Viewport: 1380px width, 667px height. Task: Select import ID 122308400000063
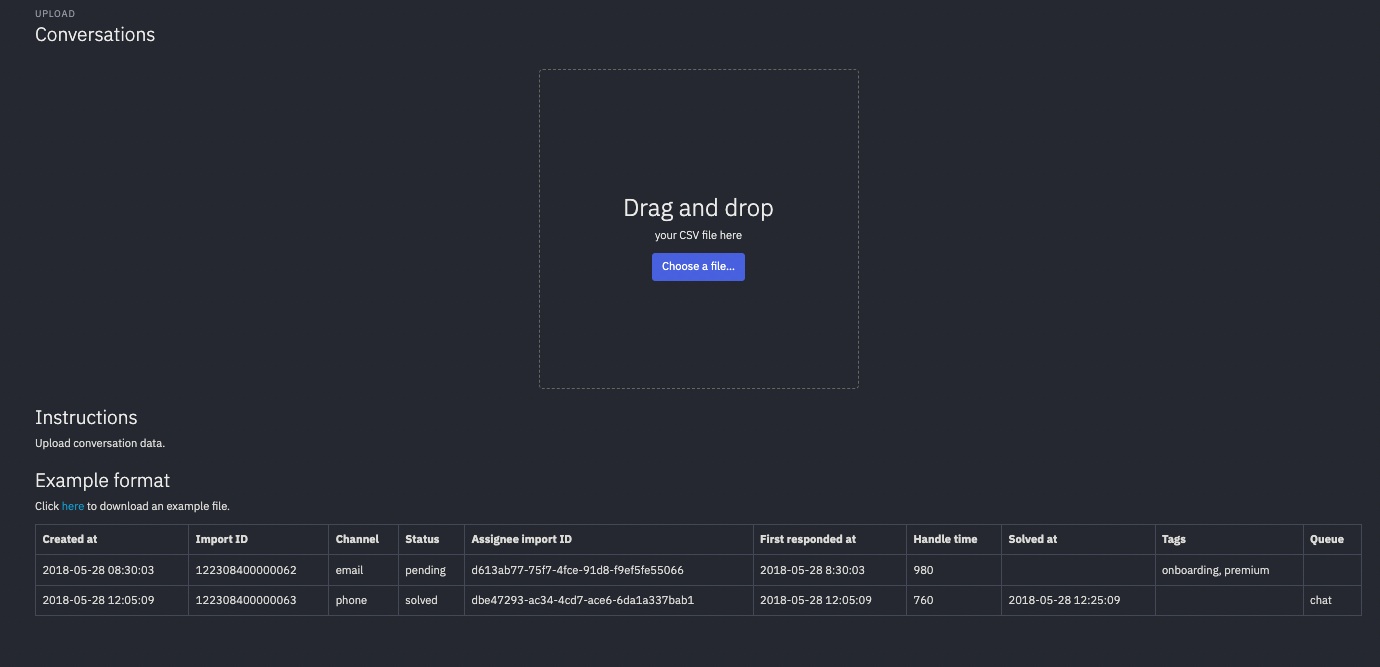click(x=259, y=600)
